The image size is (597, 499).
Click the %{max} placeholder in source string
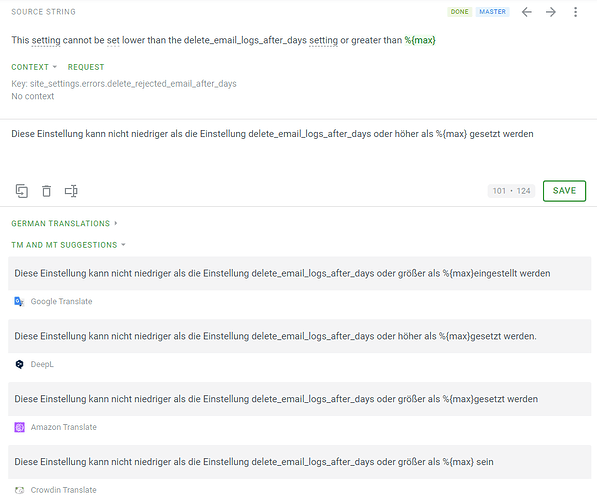(x=420, y=40)
